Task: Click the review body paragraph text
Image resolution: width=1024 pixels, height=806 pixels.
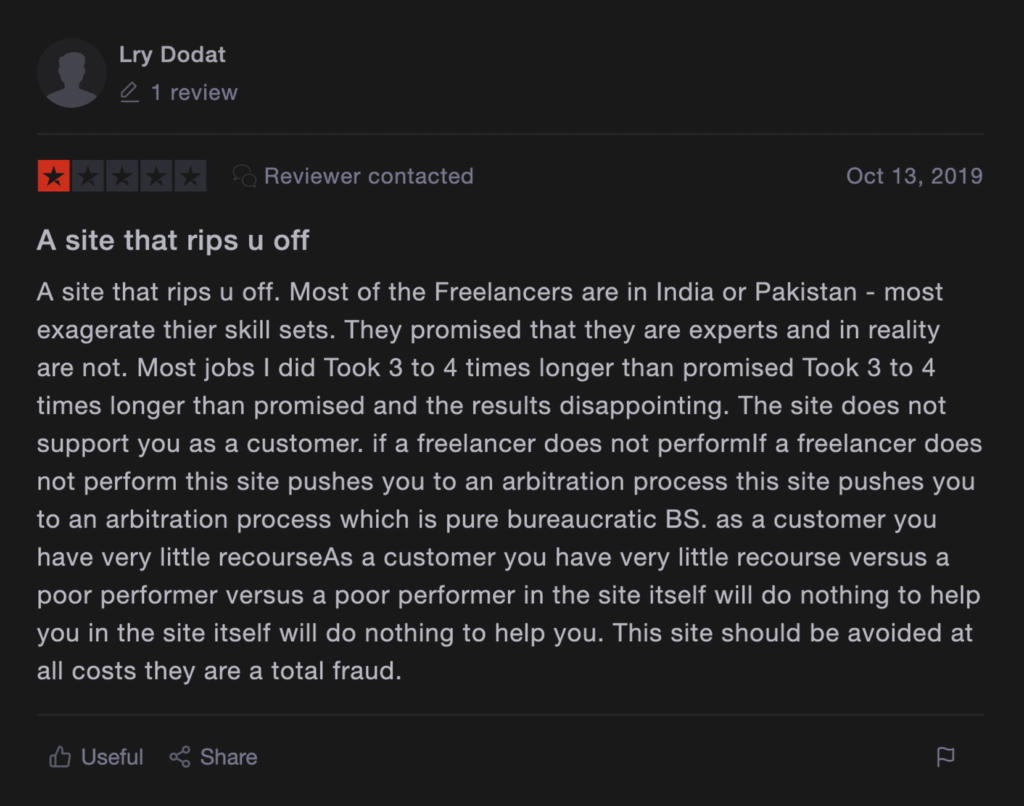Action: (509, 481)
